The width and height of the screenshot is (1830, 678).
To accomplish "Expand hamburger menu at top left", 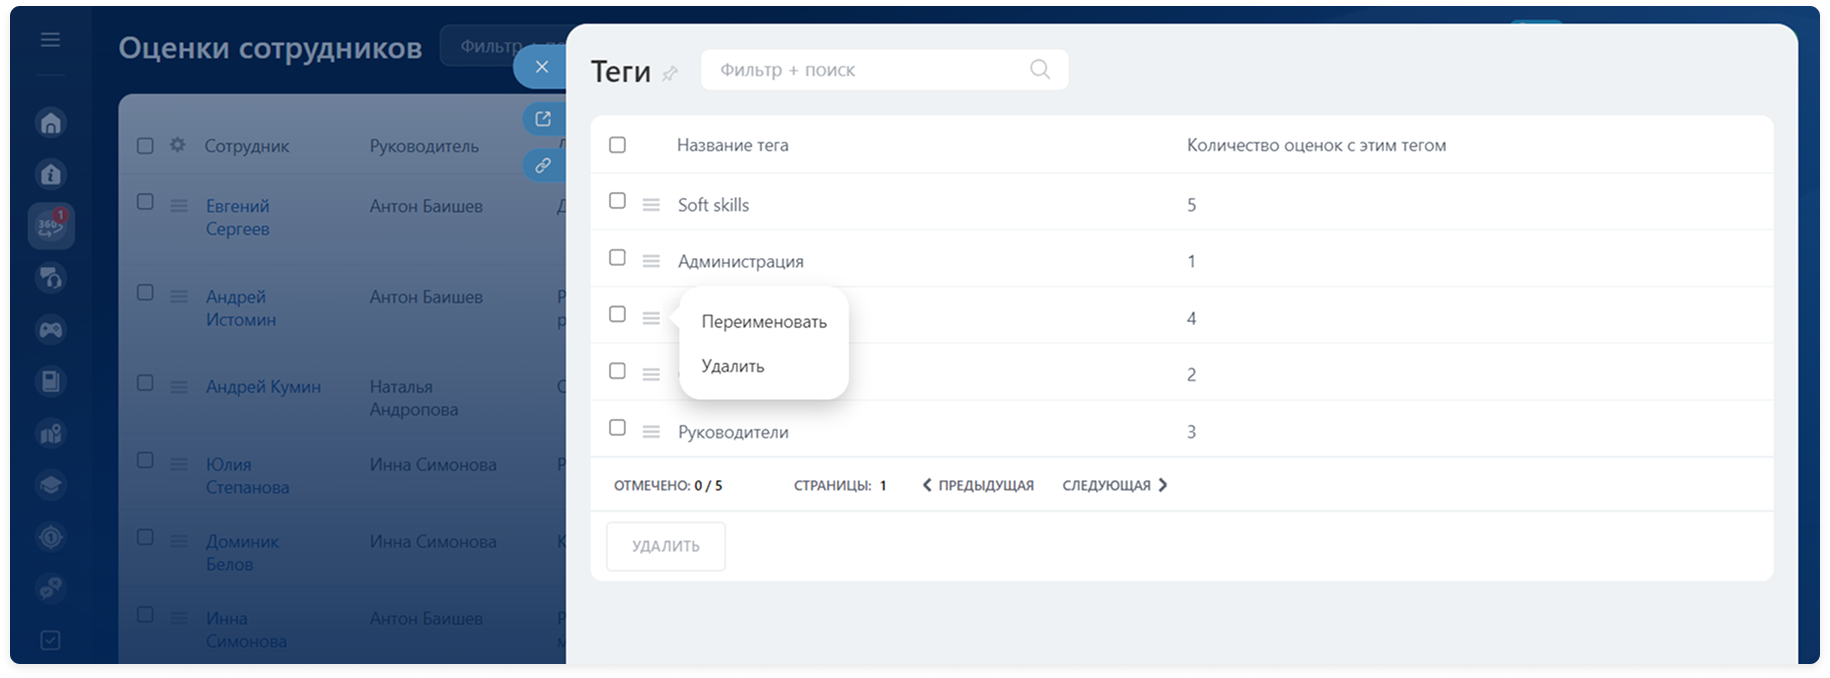I will point(50,40).
